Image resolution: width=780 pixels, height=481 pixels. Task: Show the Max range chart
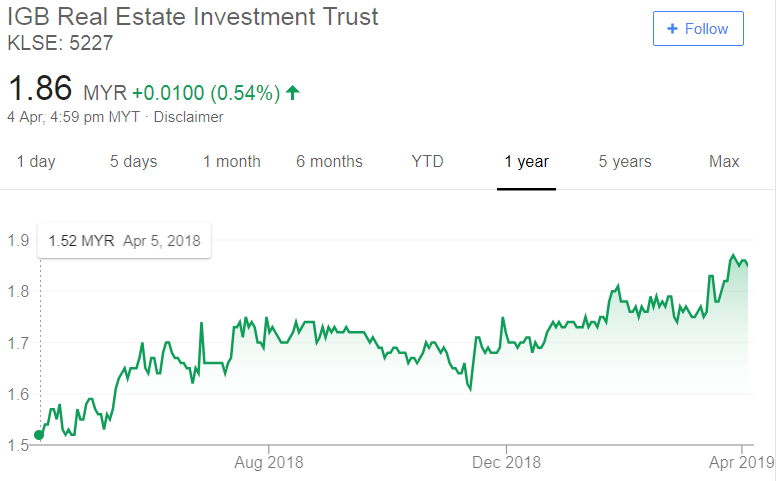724,162
